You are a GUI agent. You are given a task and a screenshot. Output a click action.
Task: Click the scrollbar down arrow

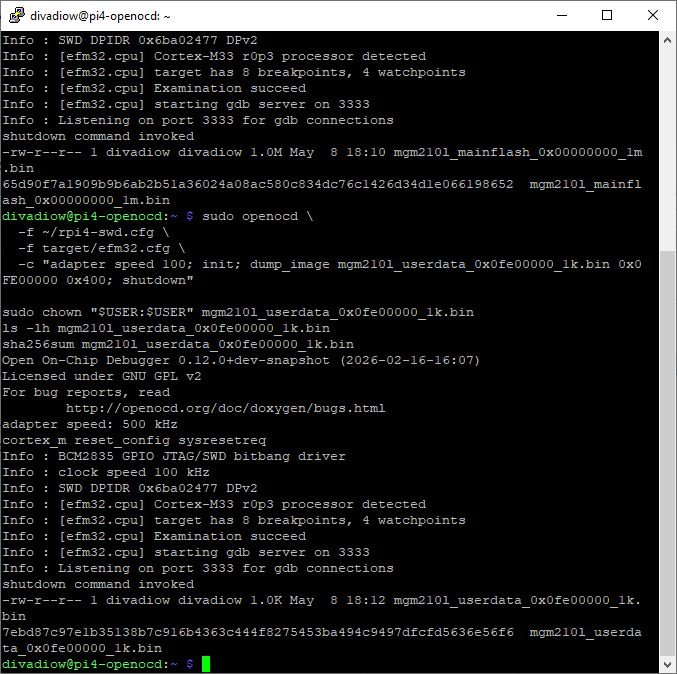tap(667, 663)
